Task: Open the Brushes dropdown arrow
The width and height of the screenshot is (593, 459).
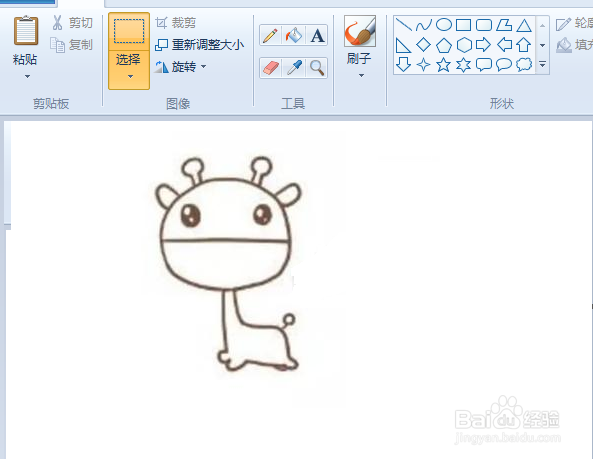Action: click(361, 76)
